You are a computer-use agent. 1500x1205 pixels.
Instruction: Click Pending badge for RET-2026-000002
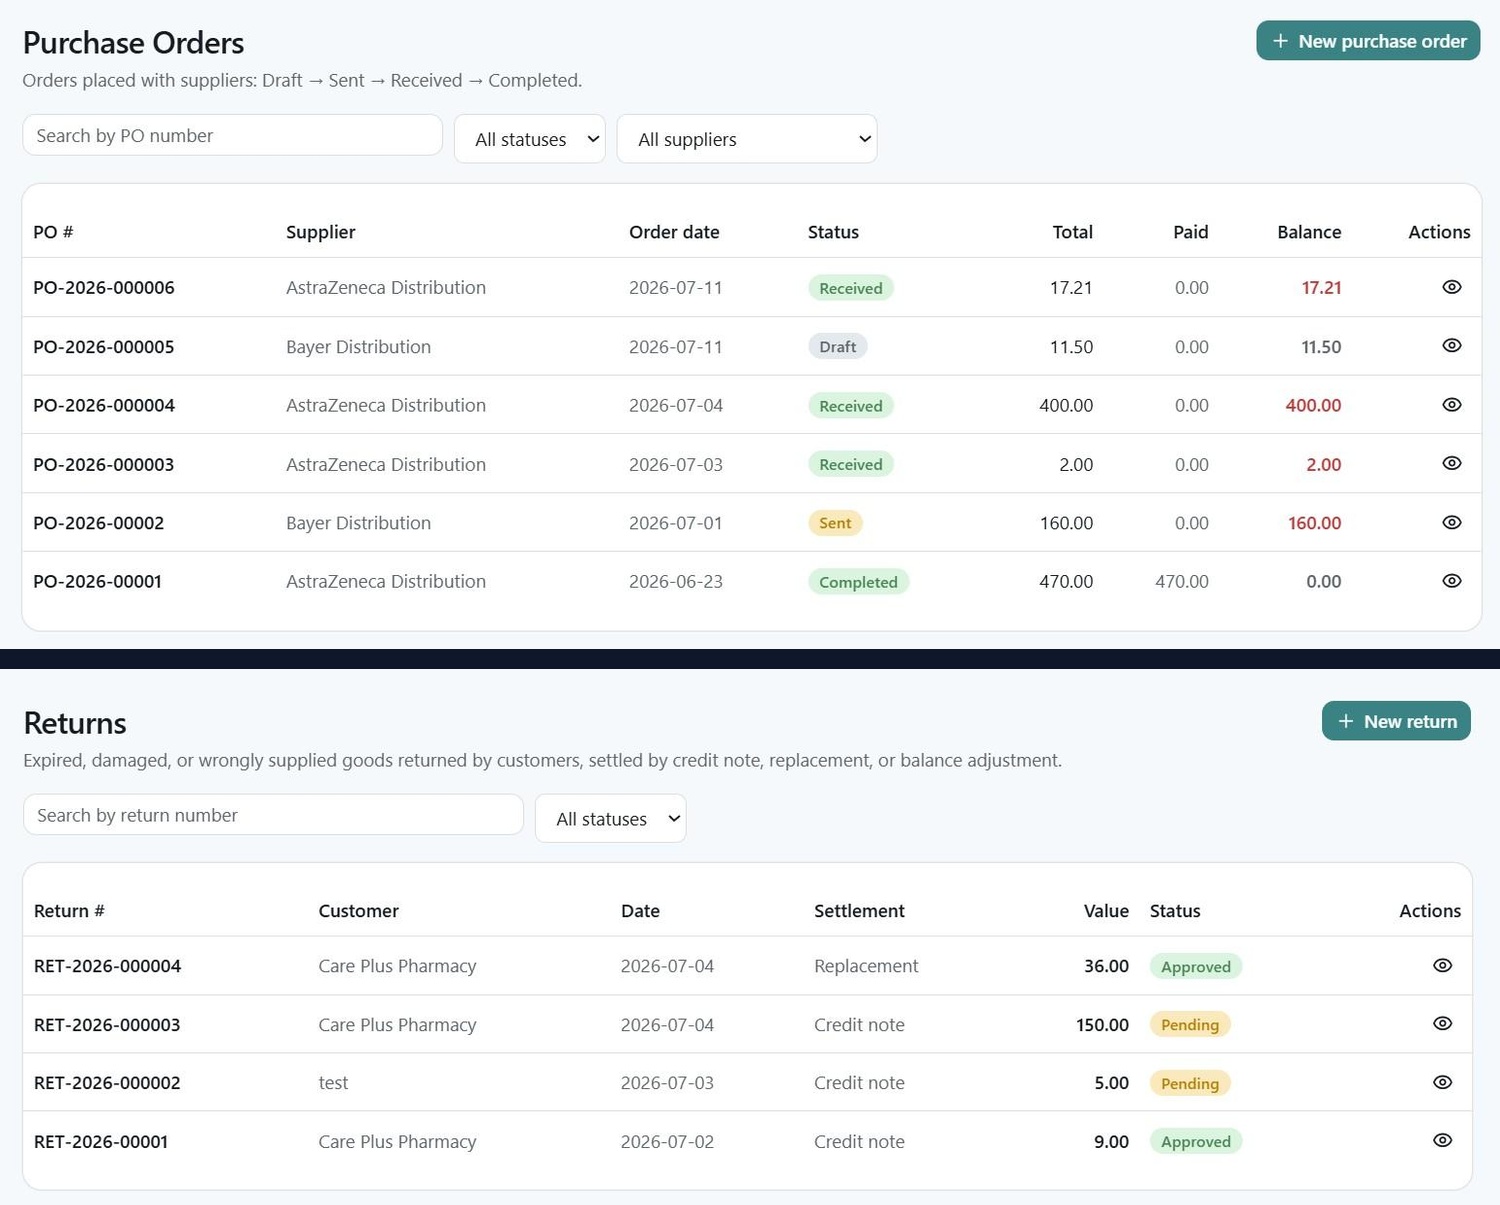(1190, 1083)
